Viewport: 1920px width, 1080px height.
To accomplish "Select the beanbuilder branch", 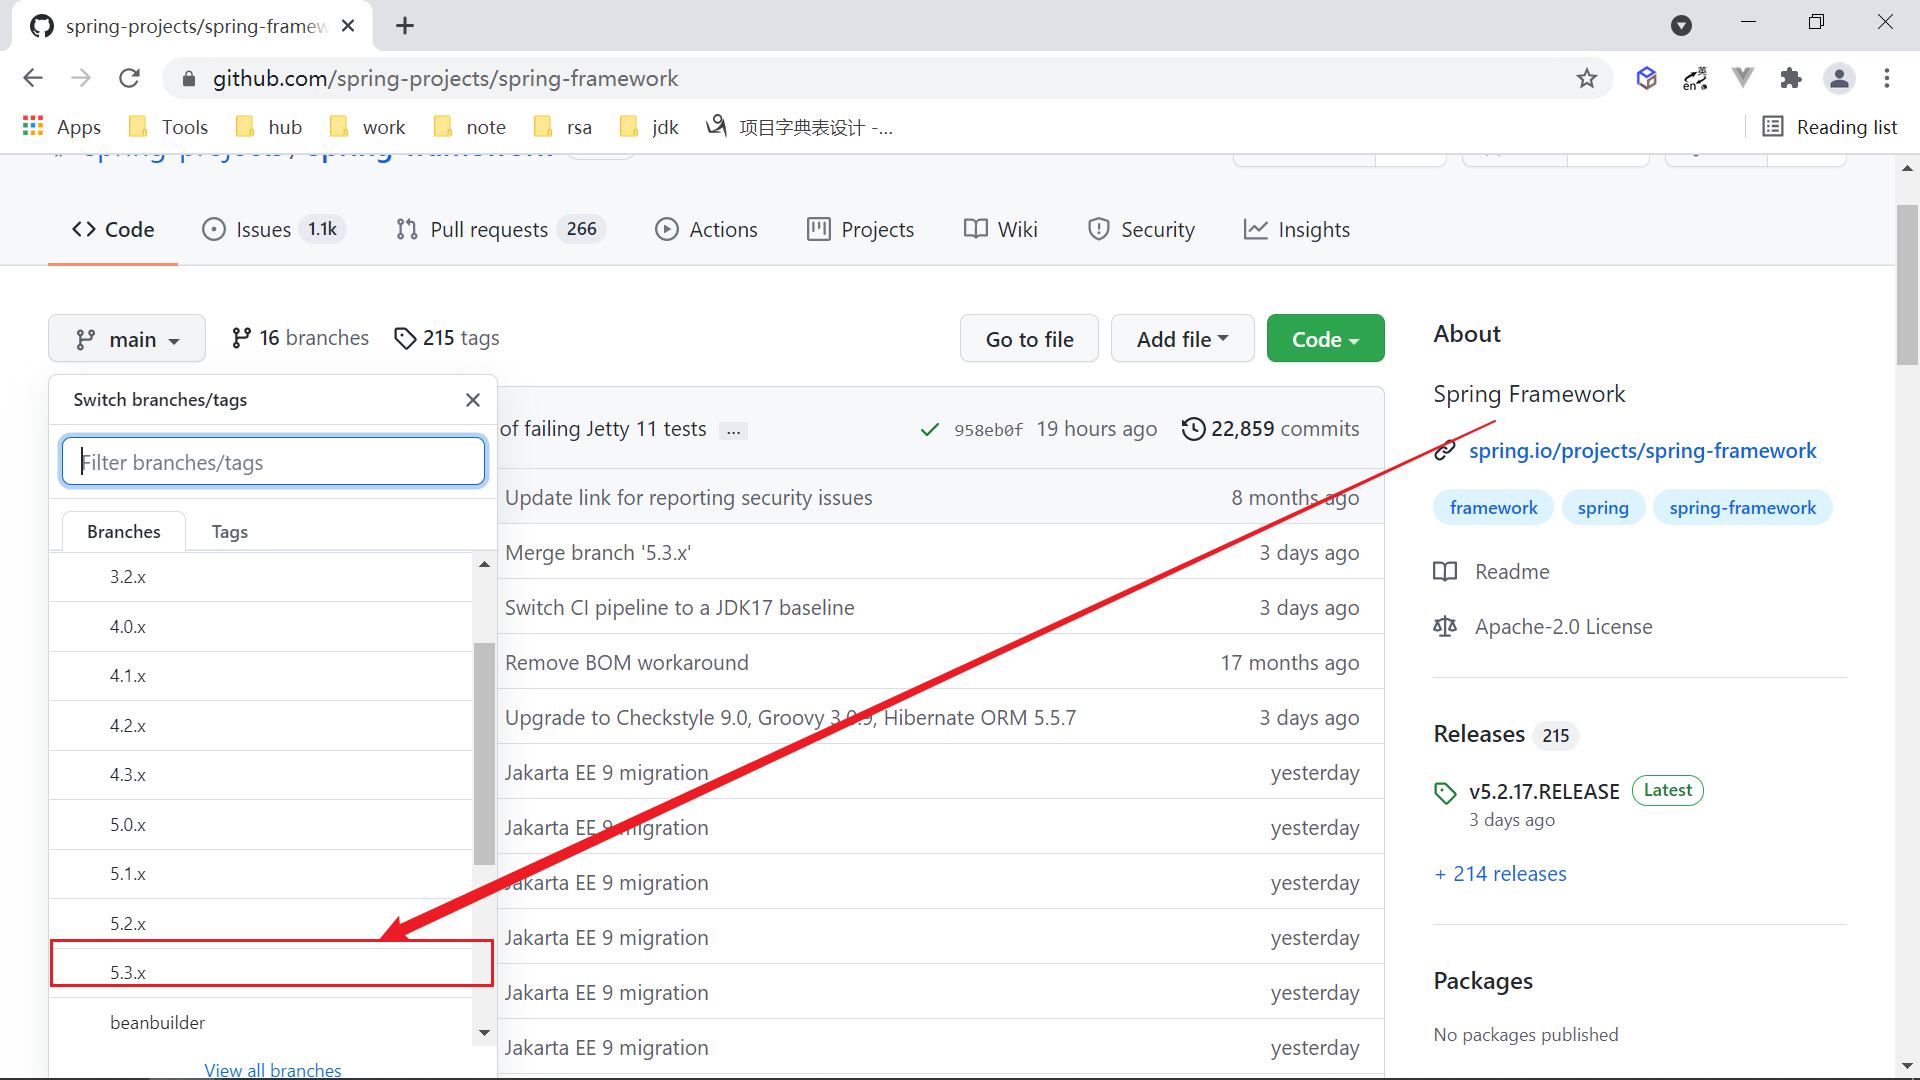I will coord(261,1022).
